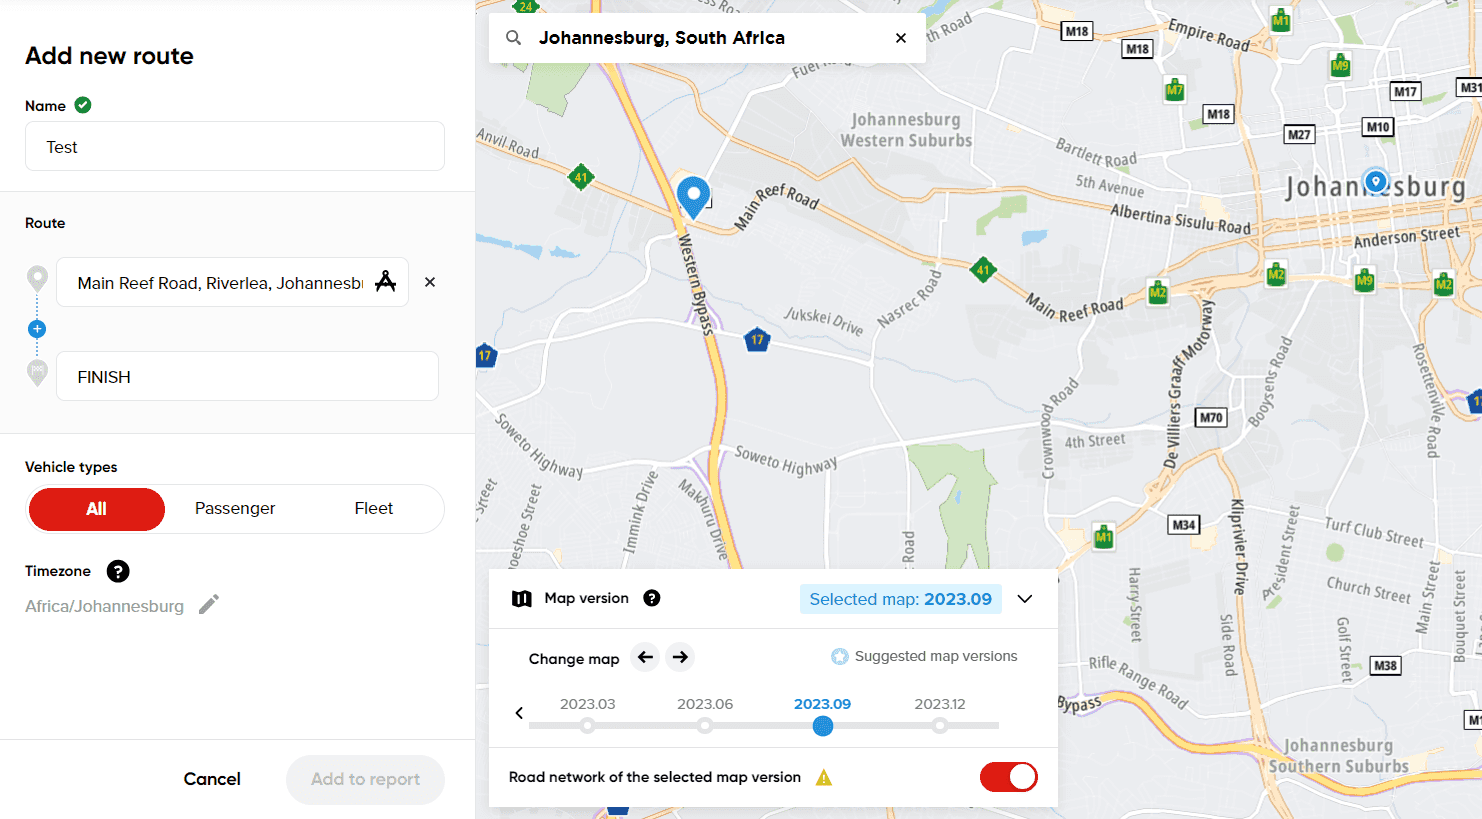Click the FINISH destination input field
1482x819 pixels.
[247, 377]
